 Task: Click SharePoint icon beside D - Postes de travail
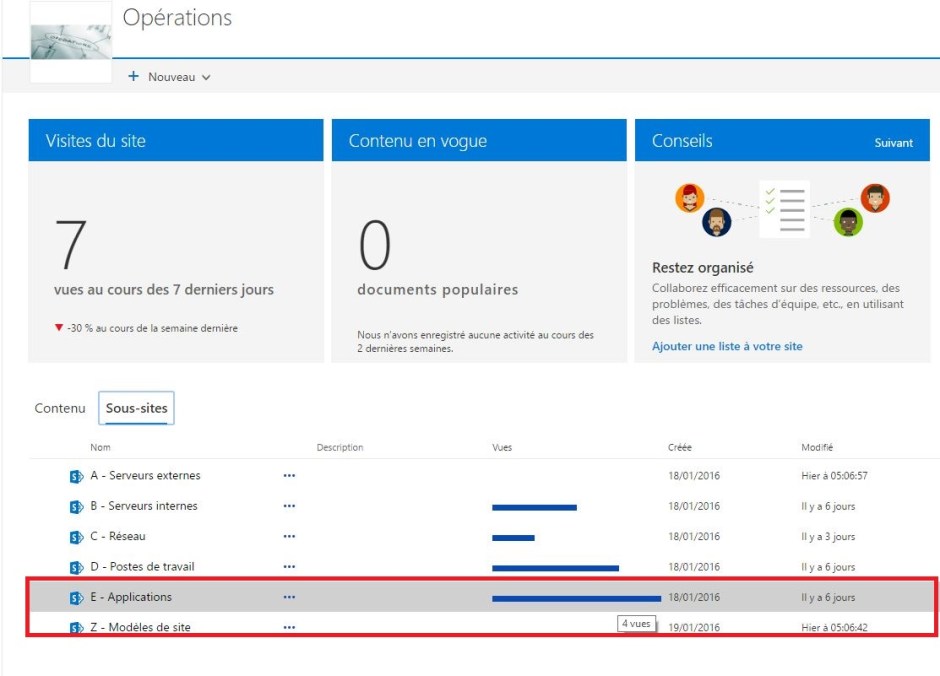click(x=75, y=568)
